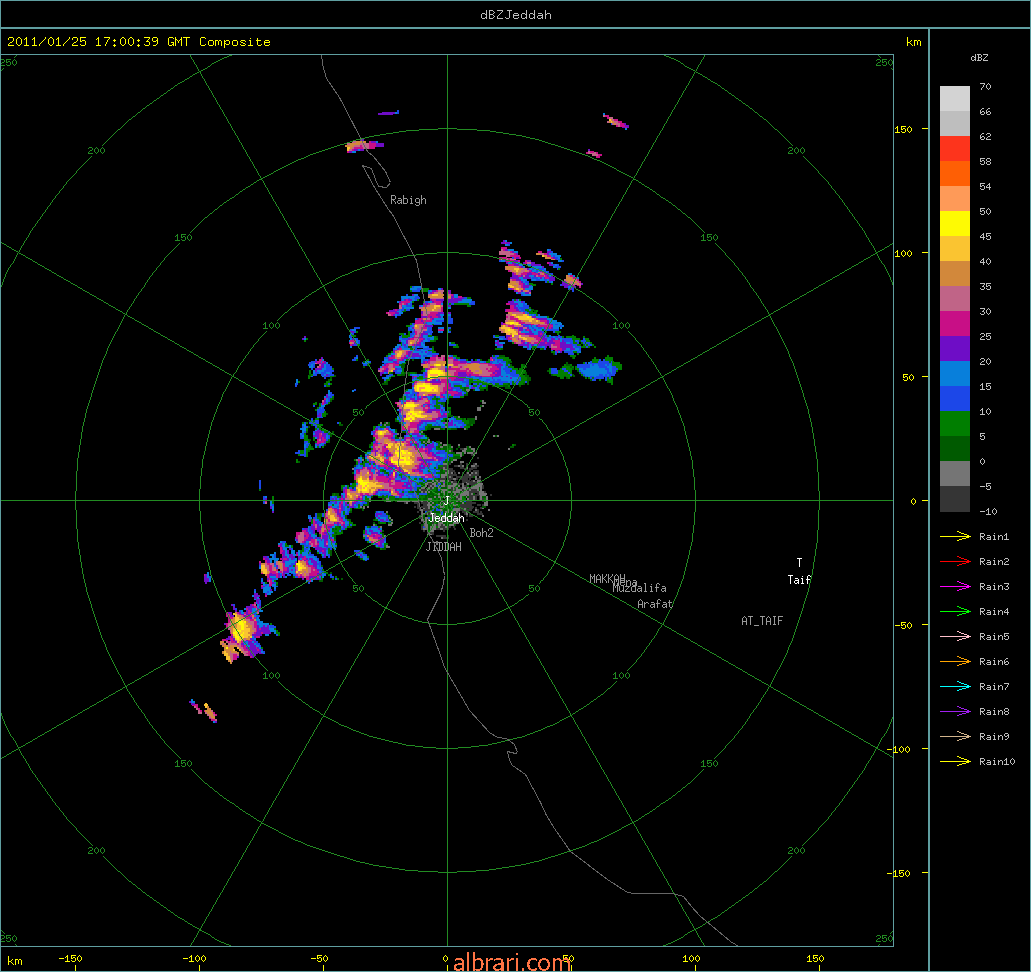Click the 150 tick on bottom horizontal axis

point(815,959)
